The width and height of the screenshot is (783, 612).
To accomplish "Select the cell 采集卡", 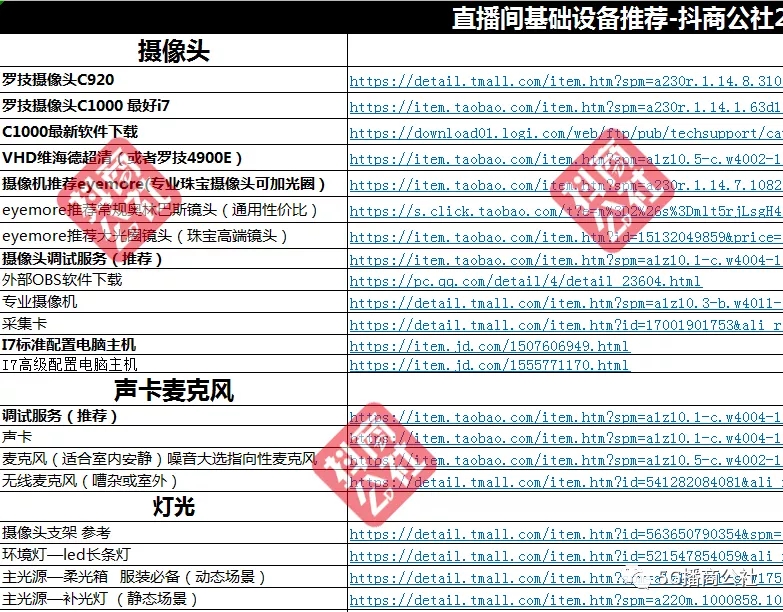I will [x=173, y=323].
